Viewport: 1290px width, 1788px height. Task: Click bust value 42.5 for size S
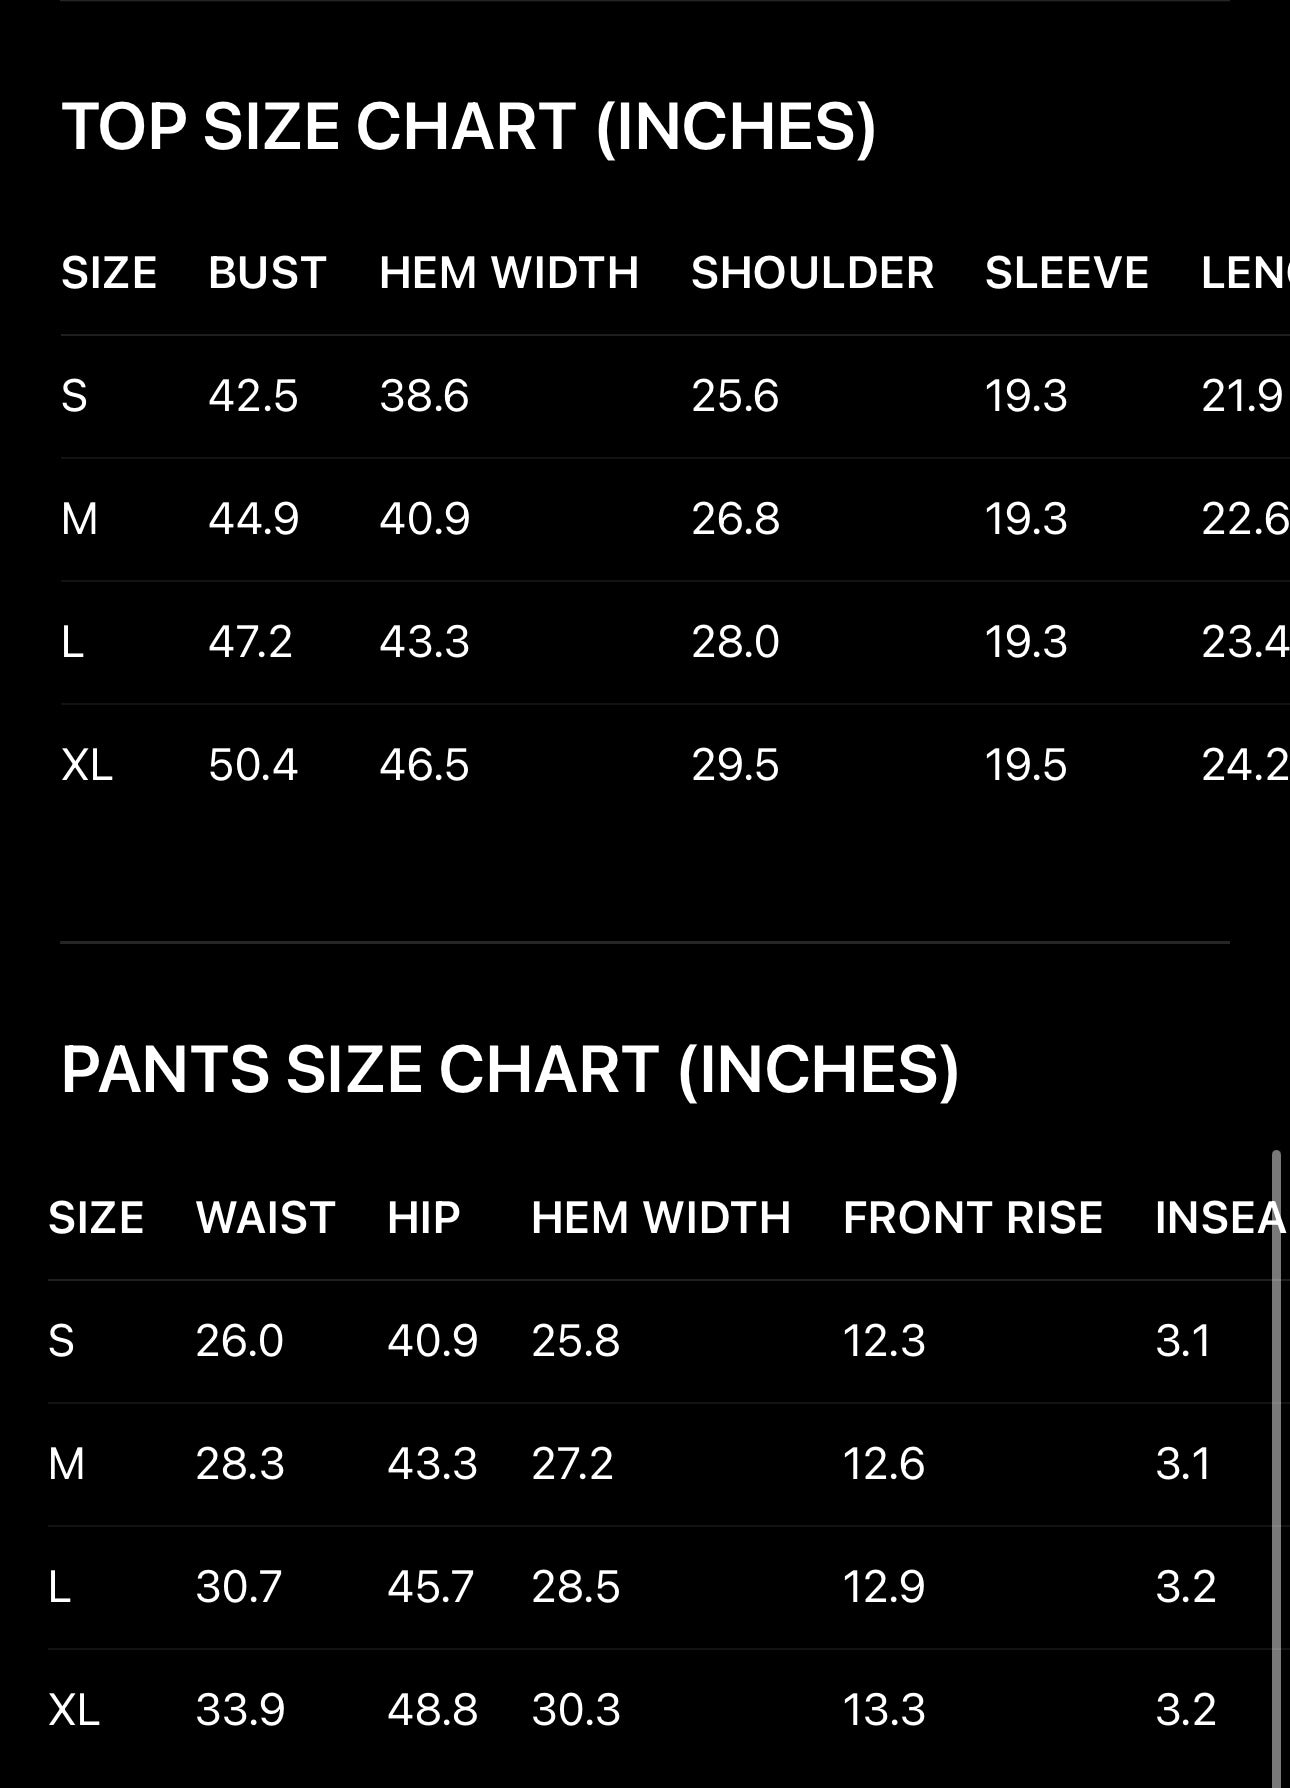pyautogui.click(x=253, y=396)
